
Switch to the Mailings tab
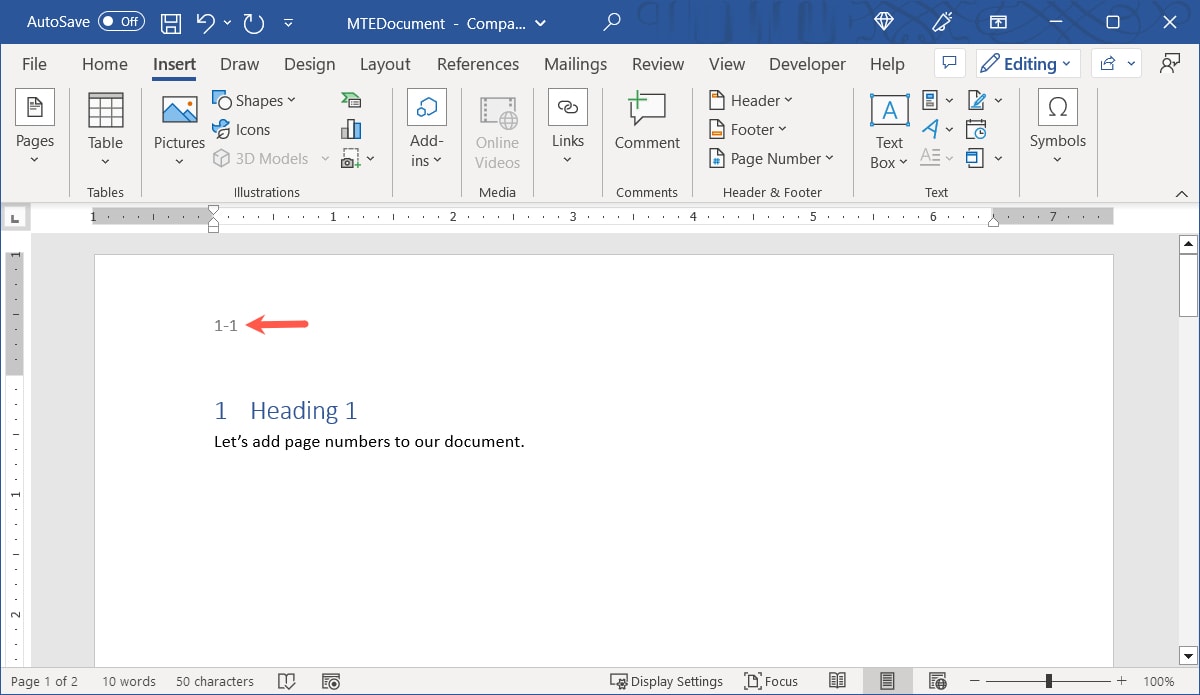point(575,63)
